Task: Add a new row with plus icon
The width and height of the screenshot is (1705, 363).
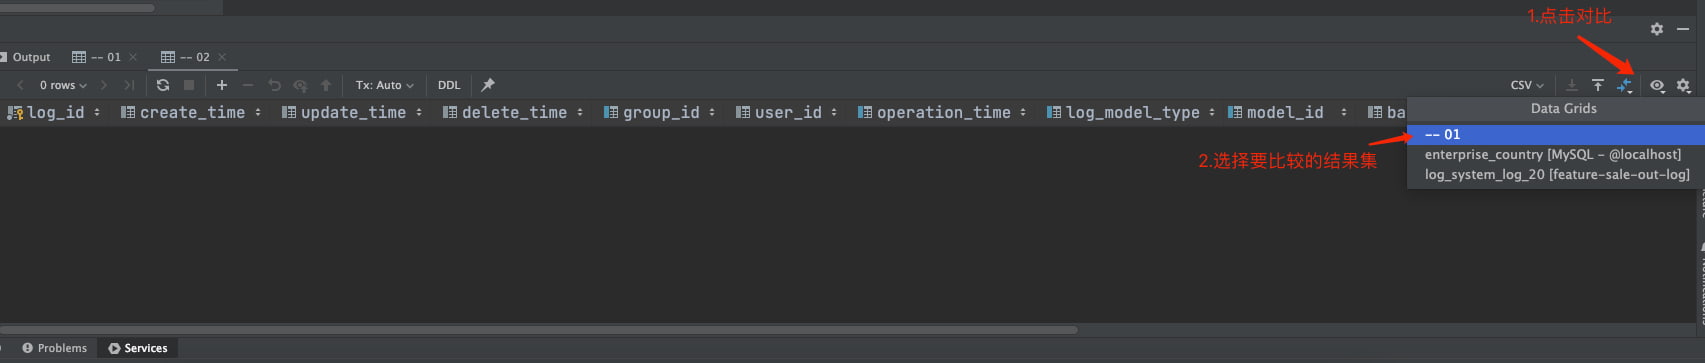Action: (222, 85)
